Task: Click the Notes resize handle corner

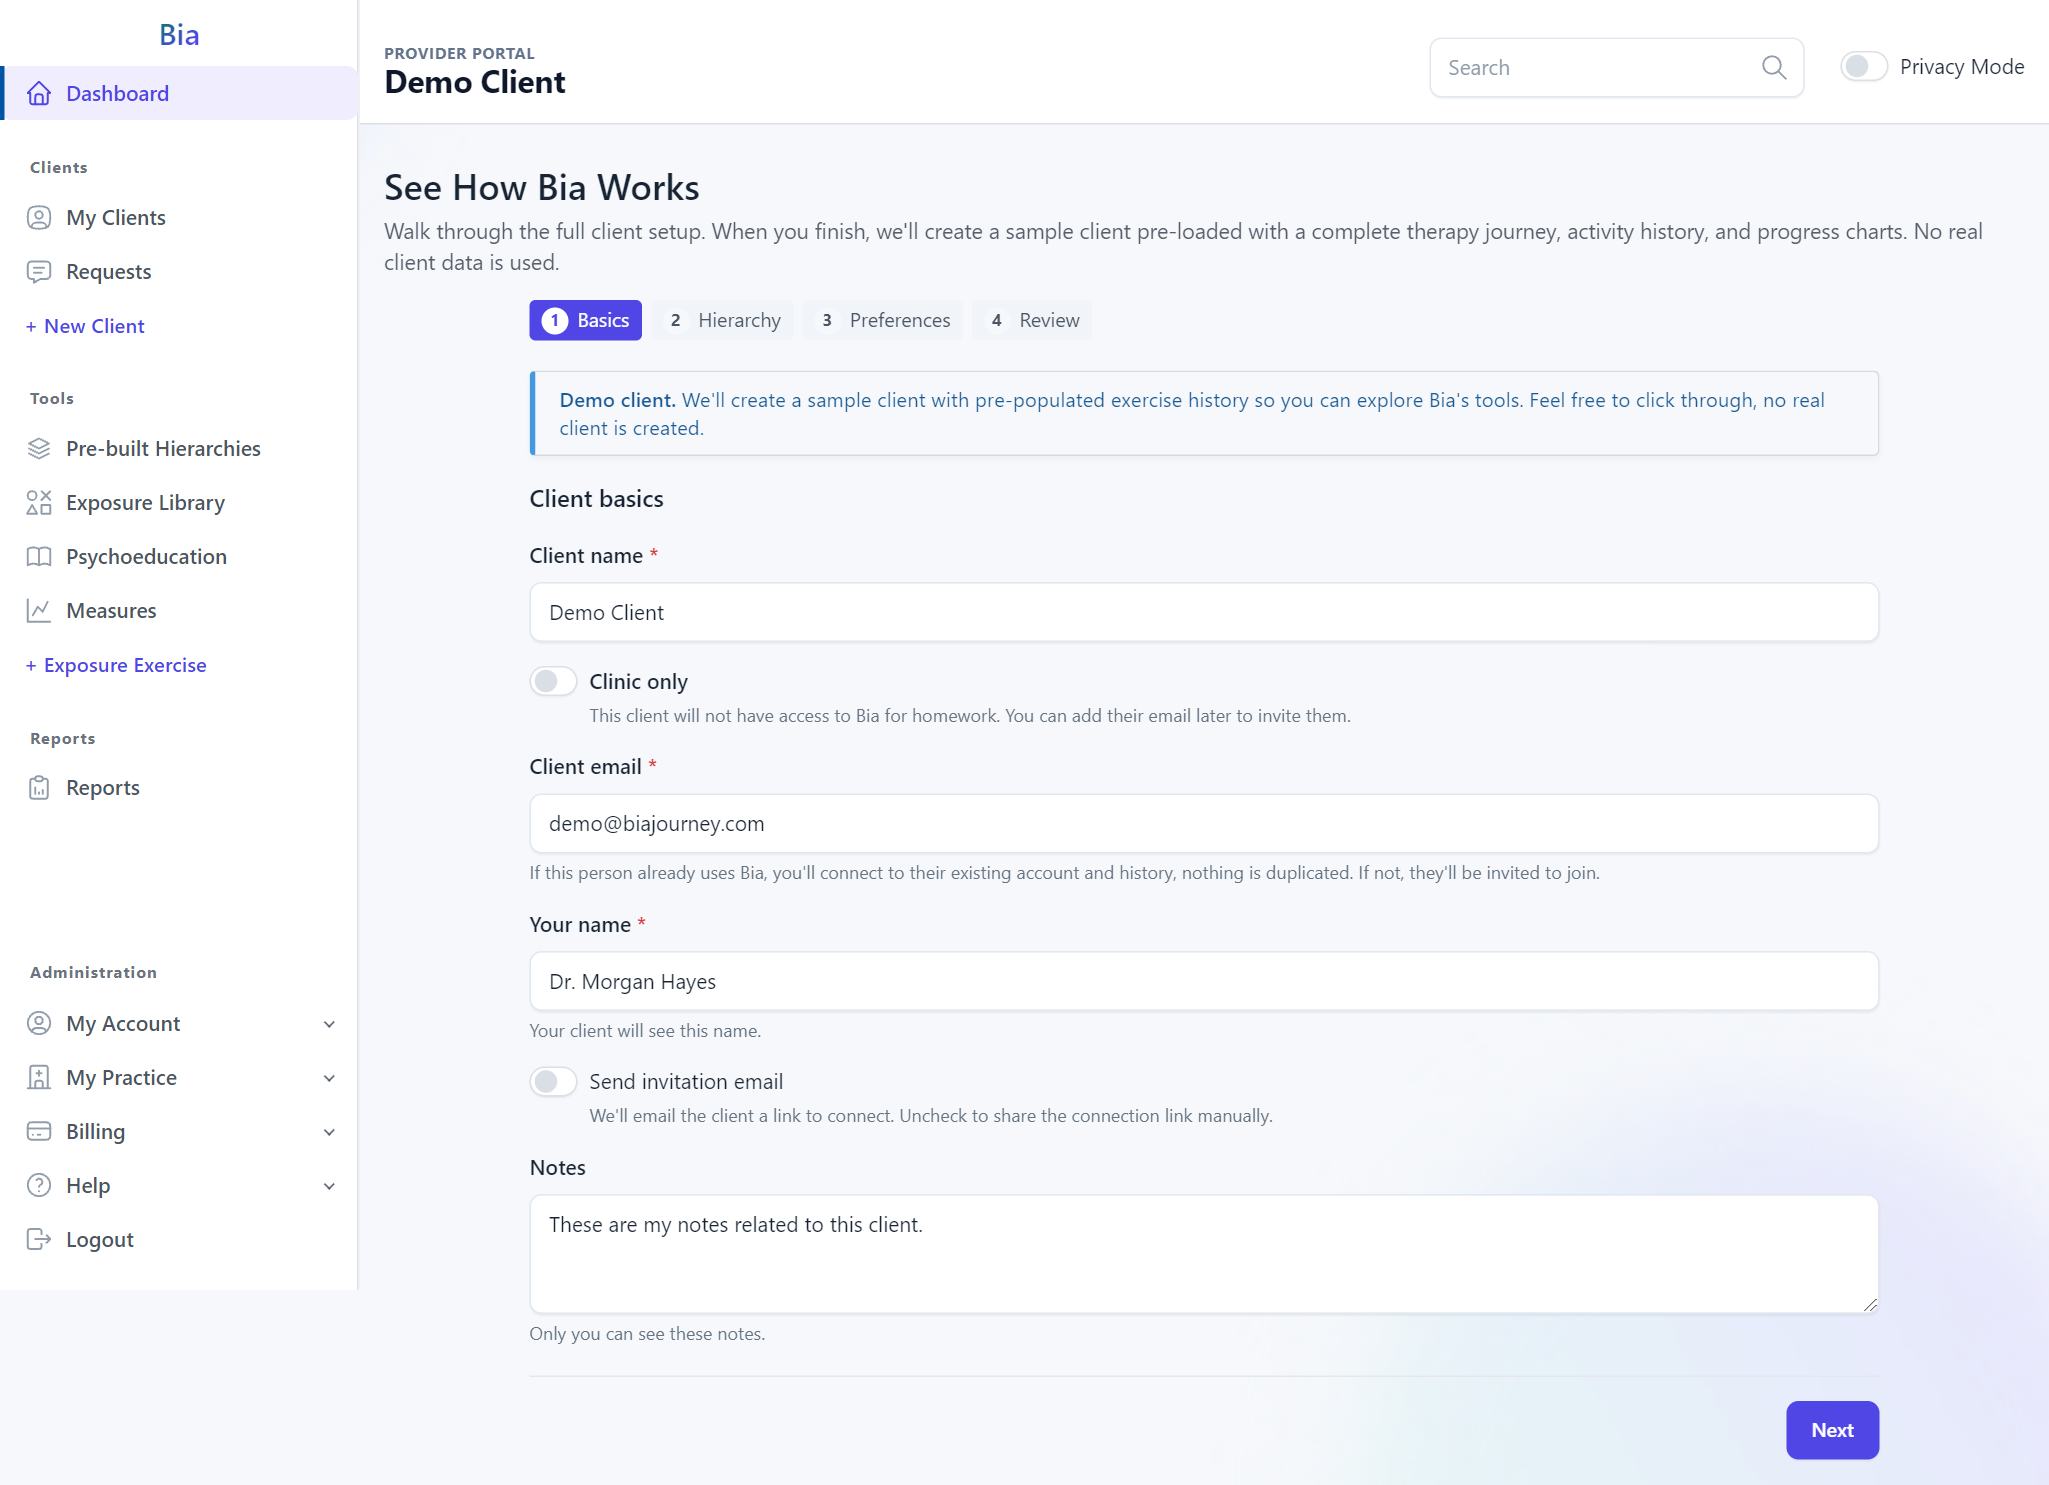Action: pyautogui.click(x=1871, y=1305)
